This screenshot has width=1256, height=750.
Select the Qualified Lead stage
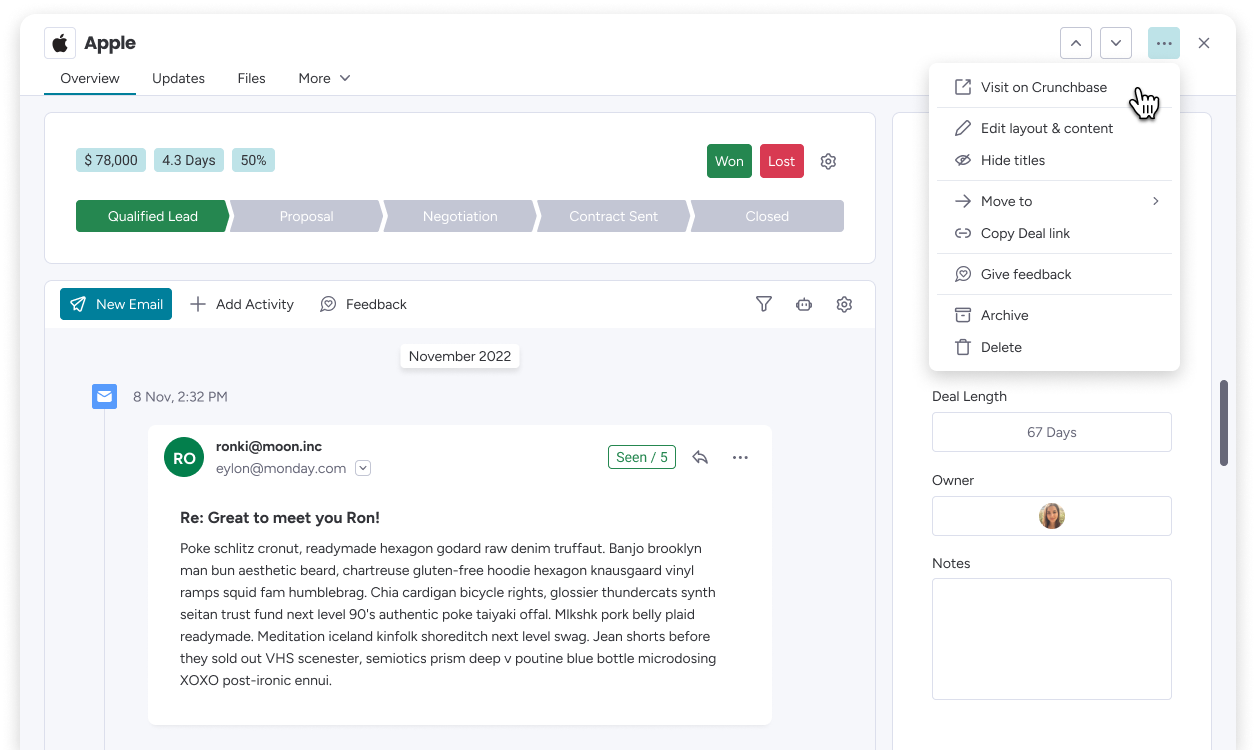point(153,216)
